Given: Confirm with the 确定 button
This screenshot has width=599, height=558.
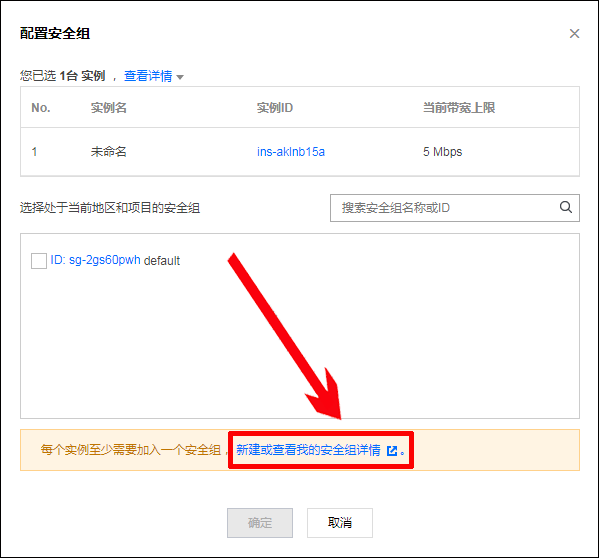Looking at the screenshot, I should click(260, 522).
